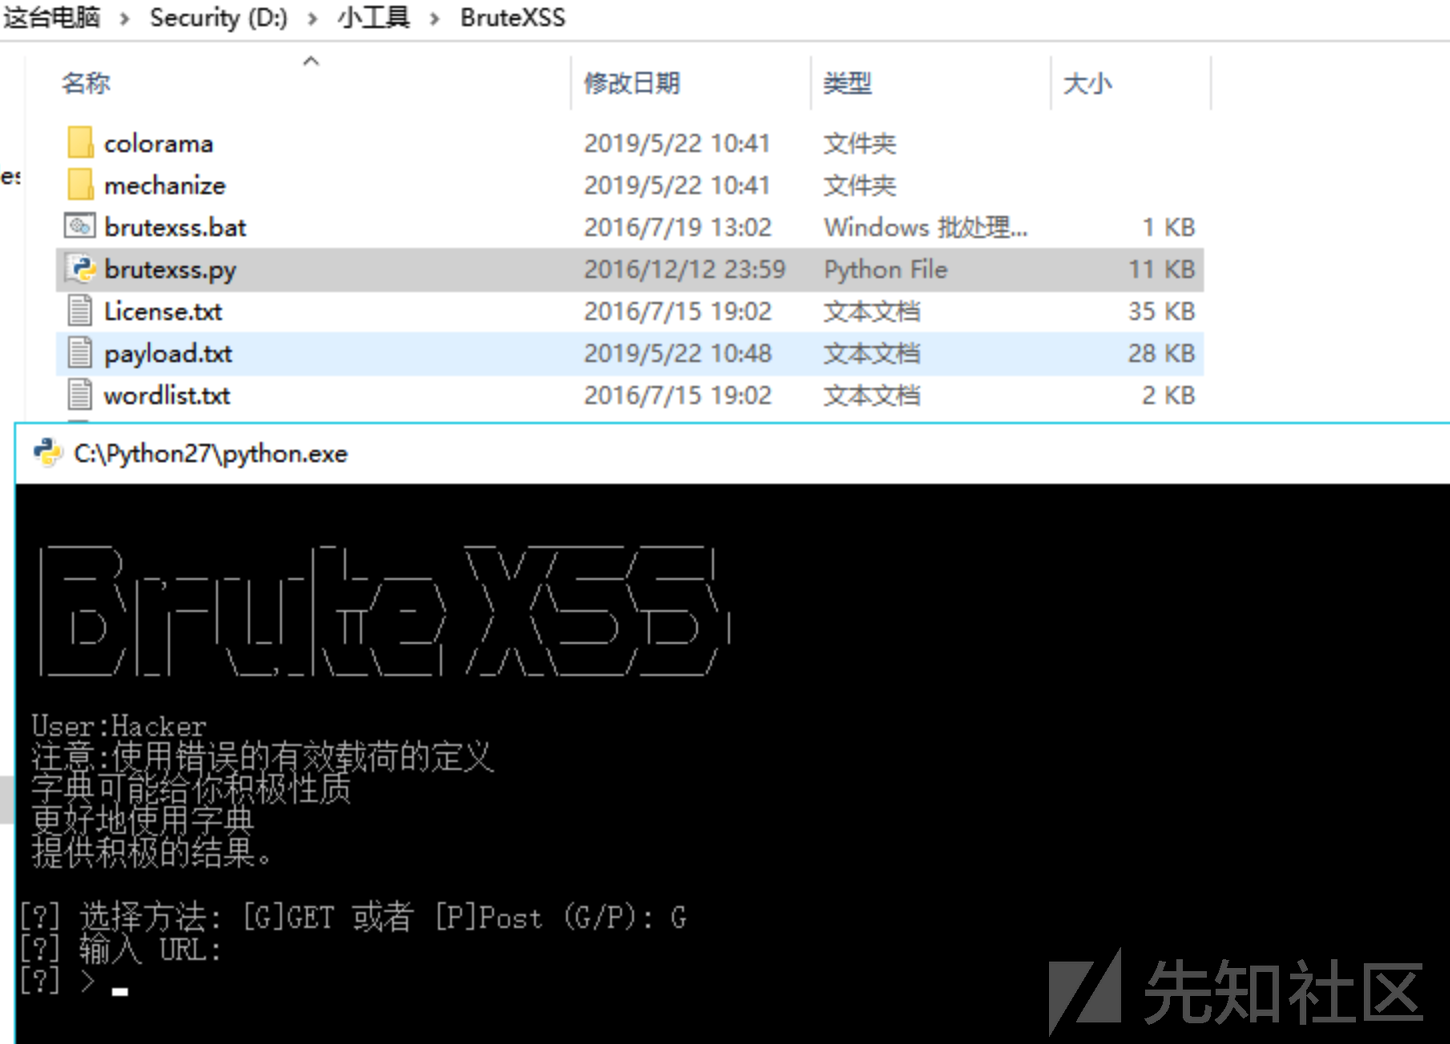1450x1044 pixels.
Task: Click the 选择方法 GET/Post prompt line
Action: click(353, 917)
